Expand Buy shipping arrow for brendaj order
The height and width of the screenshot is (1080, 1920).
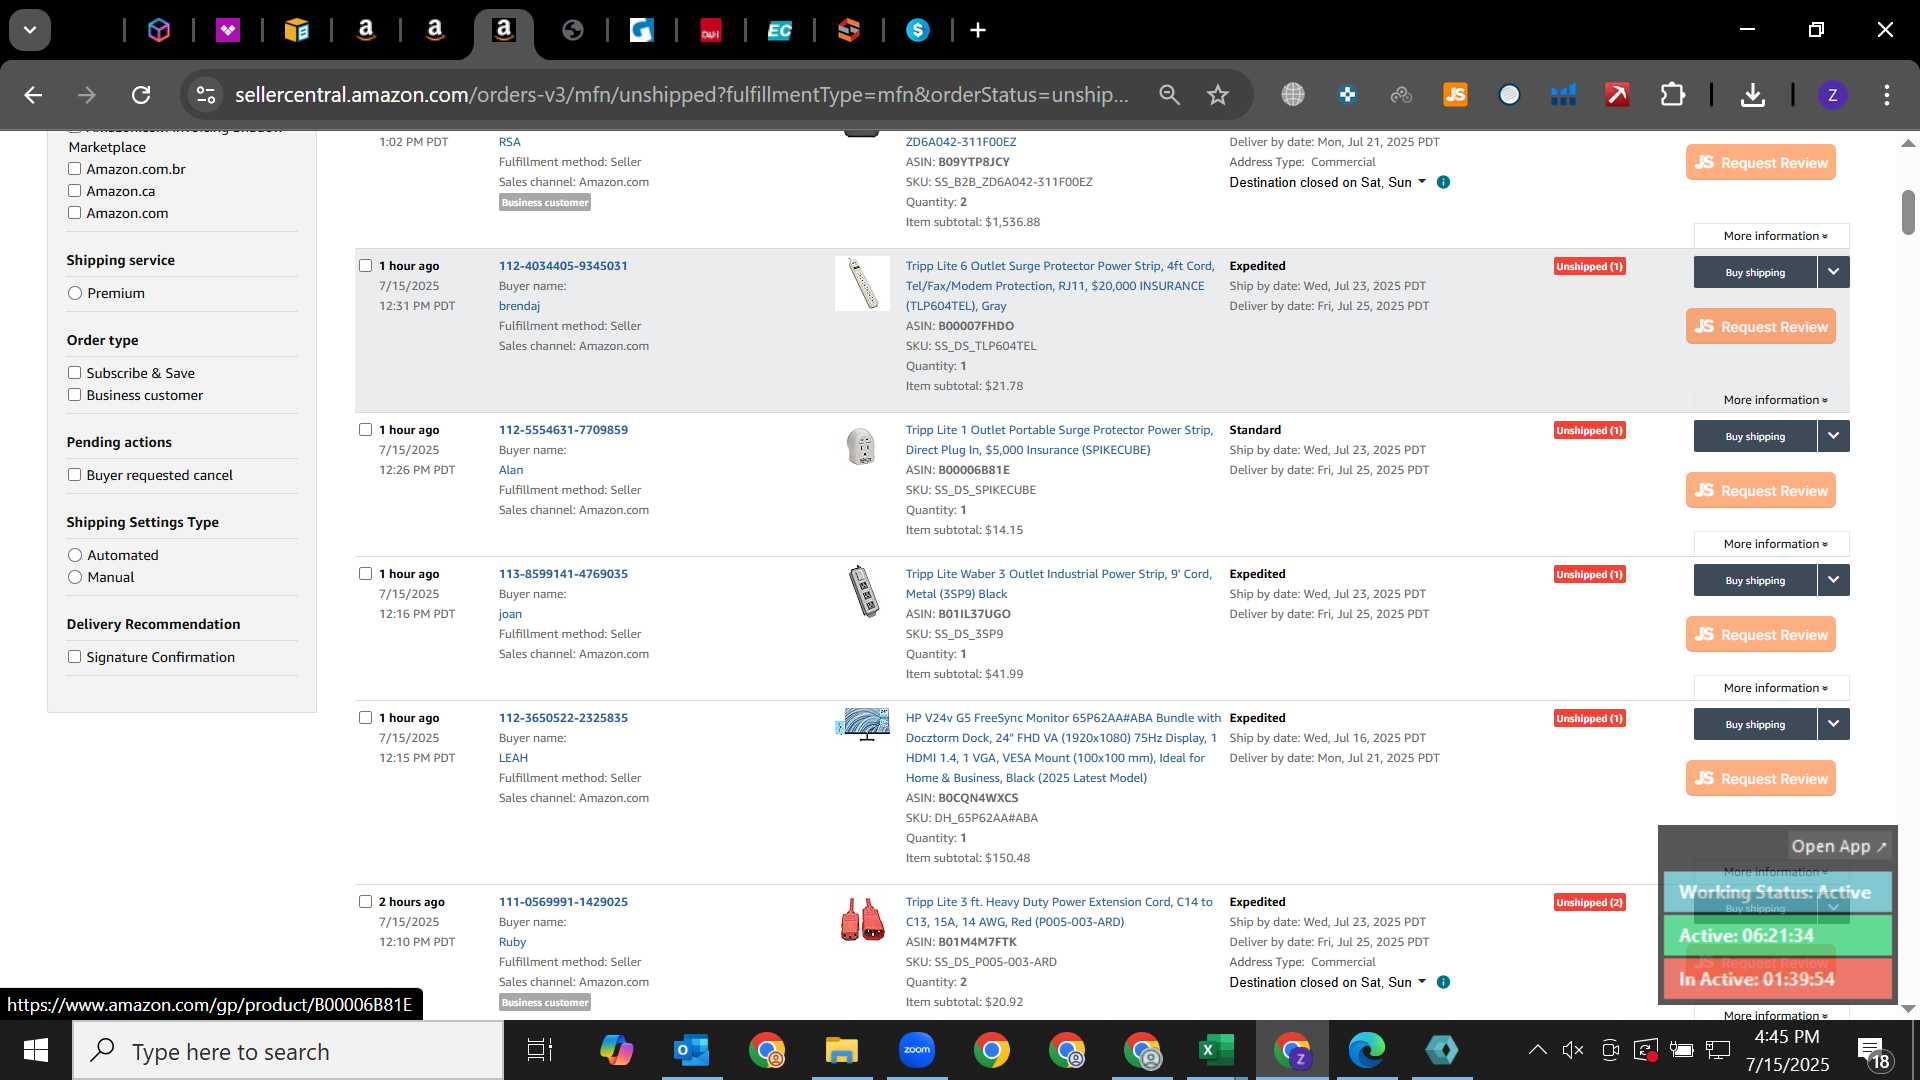click(x=1833, y=272)
